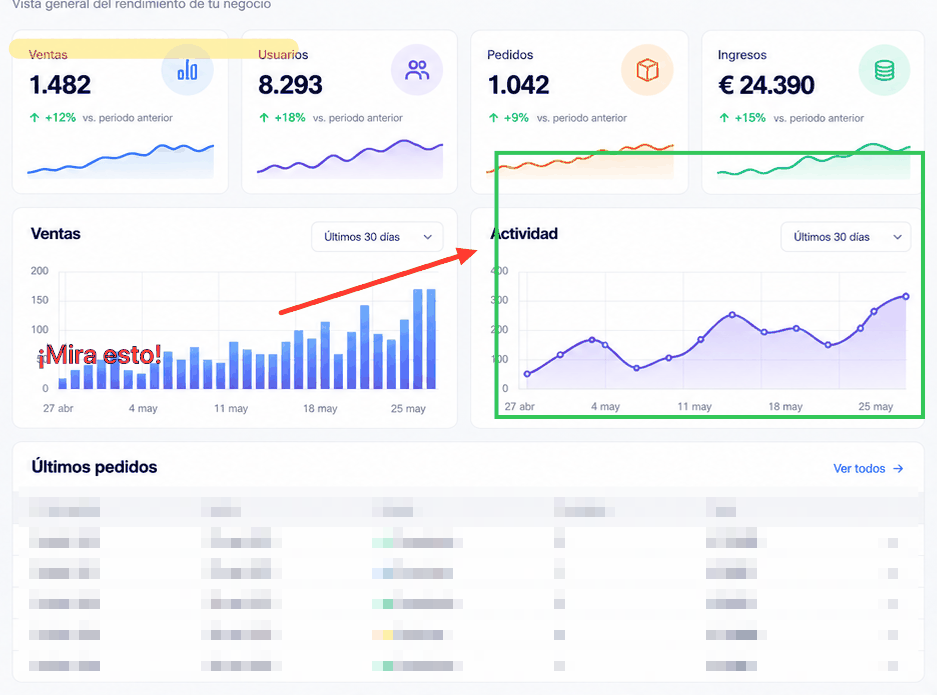Click the orange box icon in Pedidos card
This screenshot has height=695, width=937.
[647, 70]
